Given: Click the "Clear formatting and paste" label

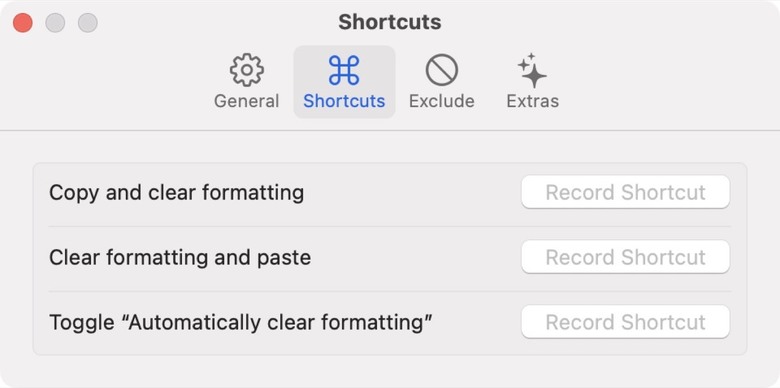Looking at the screenshot, I should (180, 258).
